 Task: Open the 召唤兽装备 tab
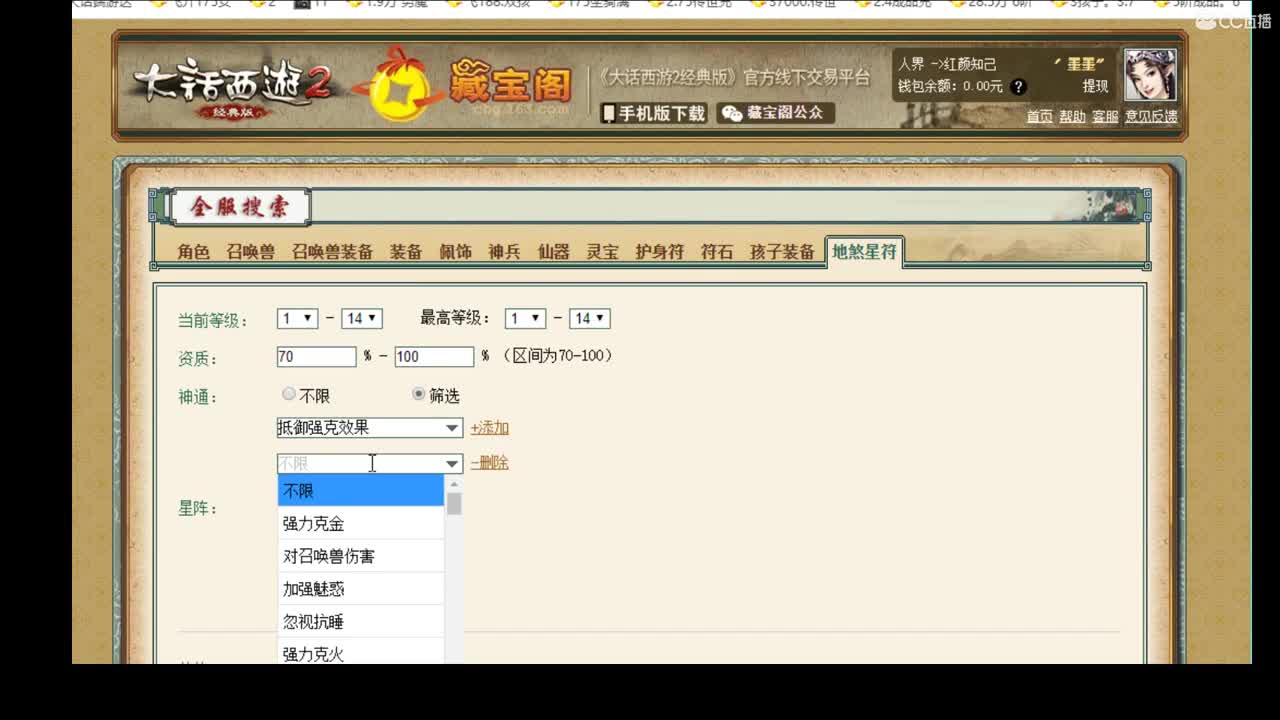tap(332, 252)
